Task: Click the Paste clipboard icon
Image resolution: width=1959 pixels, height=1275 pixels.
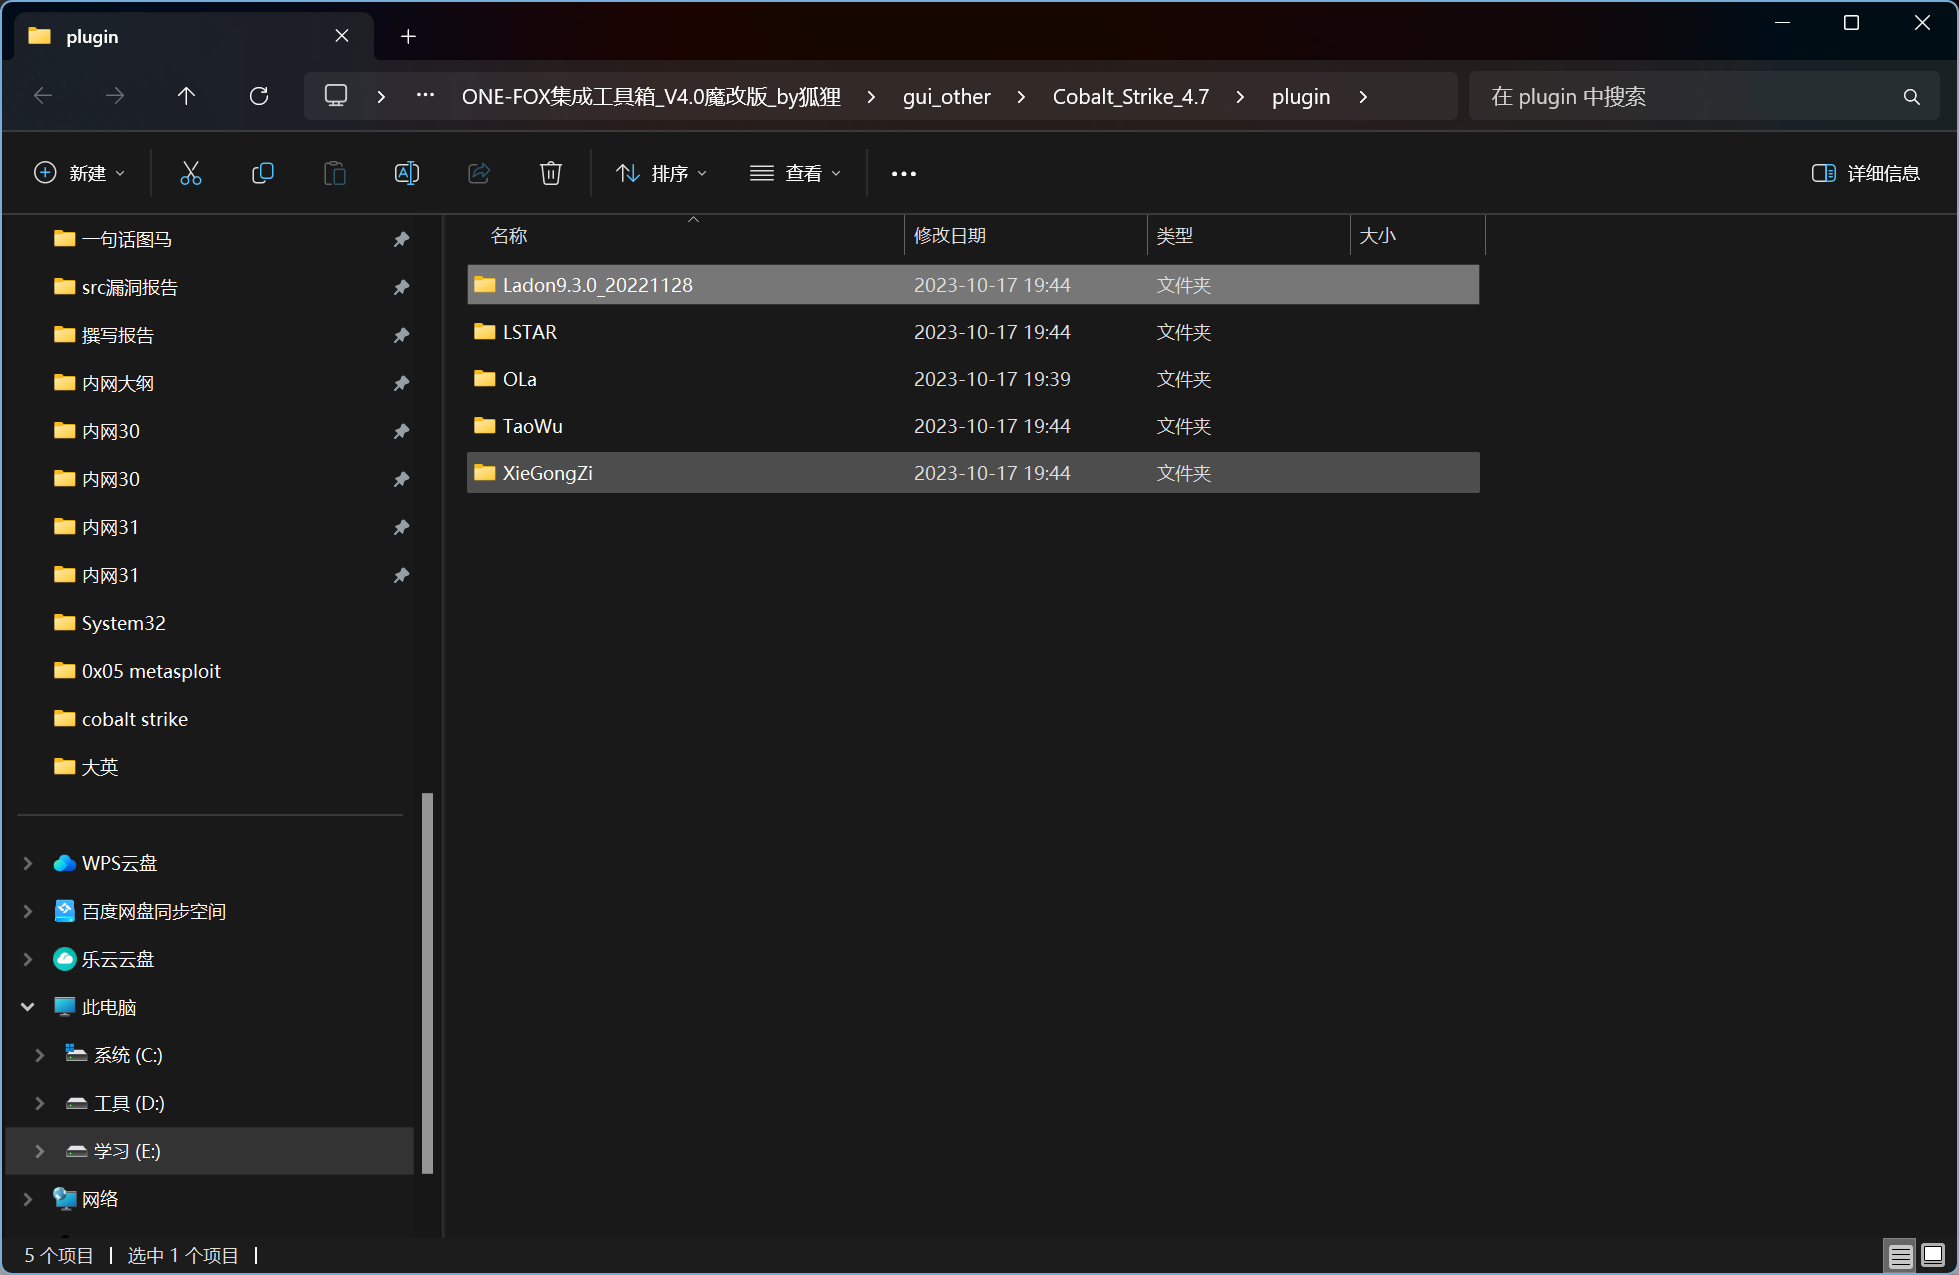Action: pos(334,173)
